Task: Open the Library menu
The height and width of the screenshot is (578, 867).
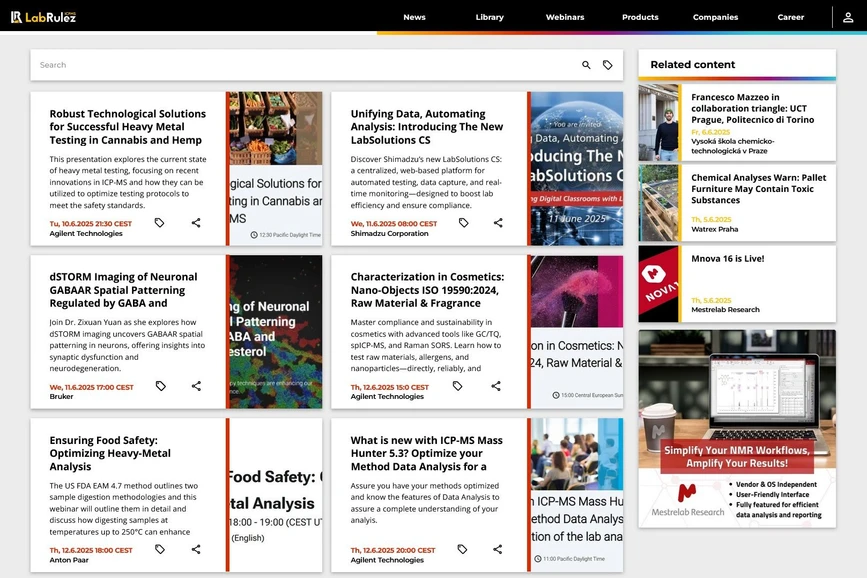Action: point(489,17)
